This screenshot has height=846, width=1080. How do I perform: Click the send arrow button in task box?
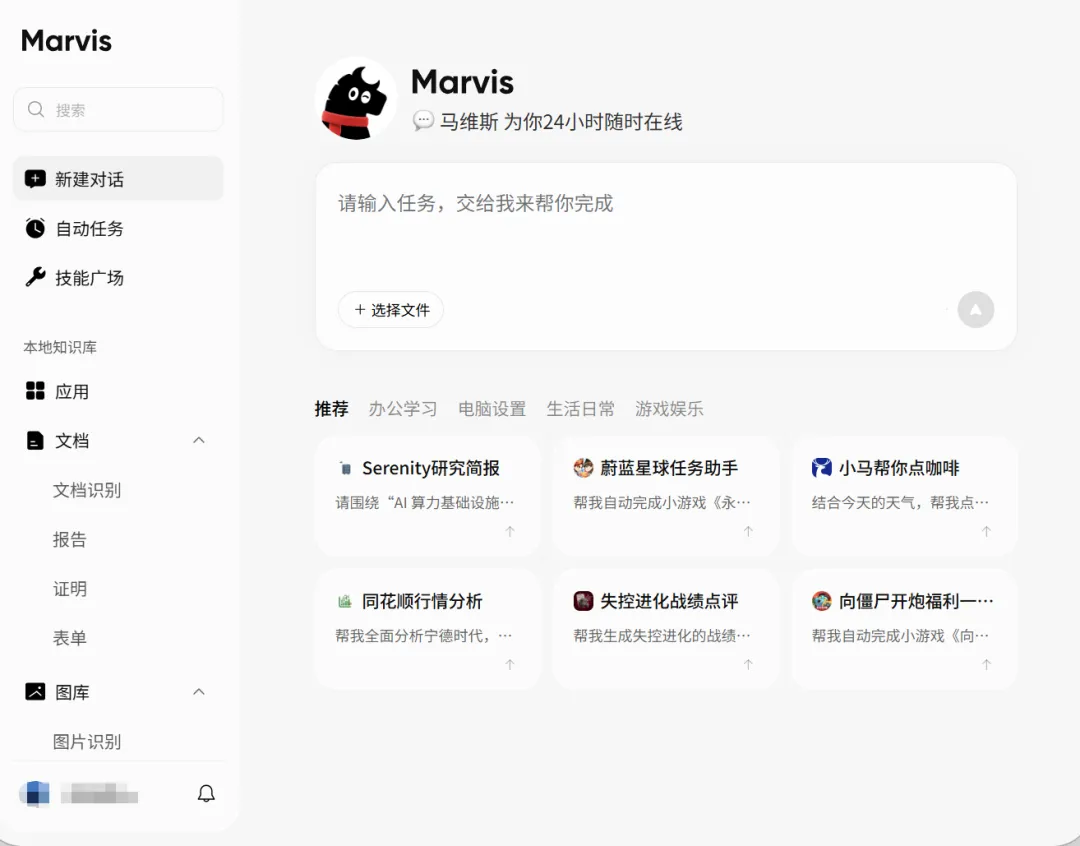[976, 310]
